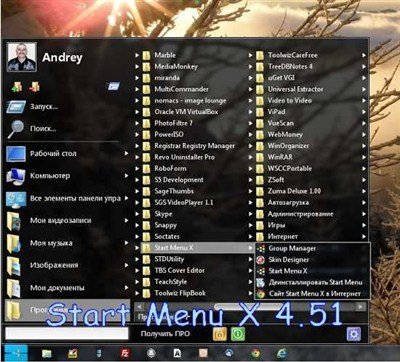Expand the Моя музыка submenu arrow
This screenshot has height=362, width=400.
coord(126,243)
